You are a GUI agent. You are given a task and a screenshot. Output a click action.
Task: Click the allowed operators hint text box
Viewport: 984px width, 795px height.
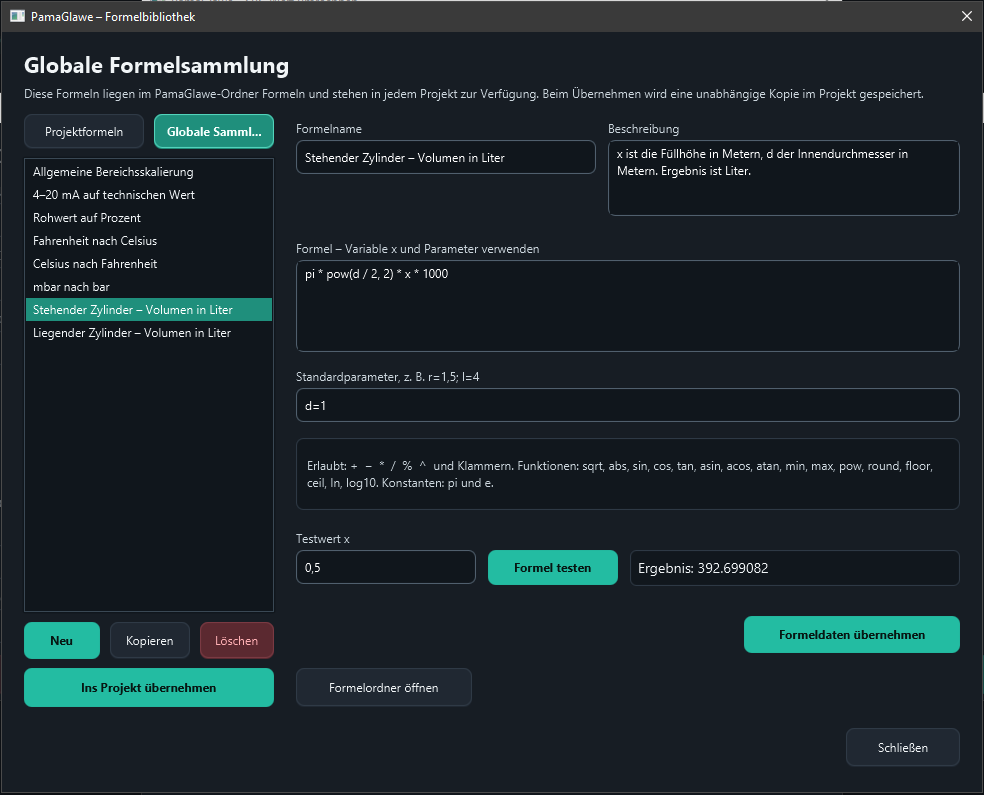628,474
